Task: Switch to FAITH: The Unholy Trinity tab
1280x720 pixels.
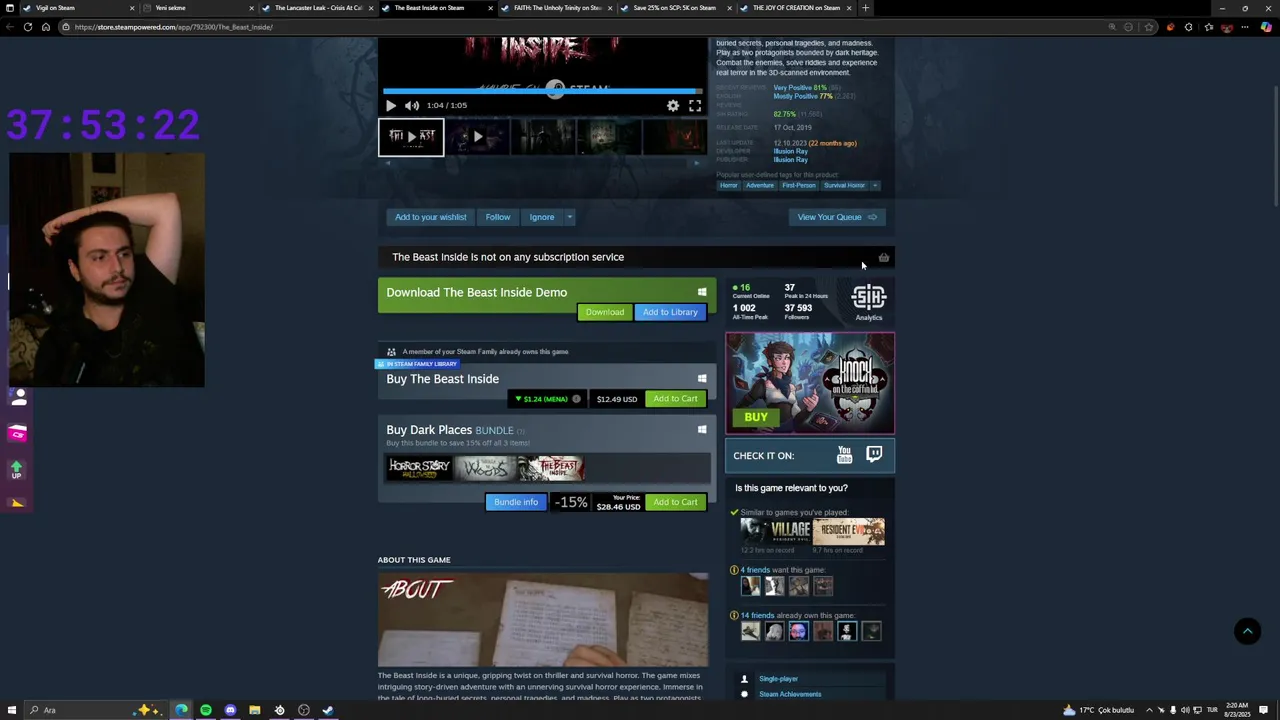Action: 557,8
